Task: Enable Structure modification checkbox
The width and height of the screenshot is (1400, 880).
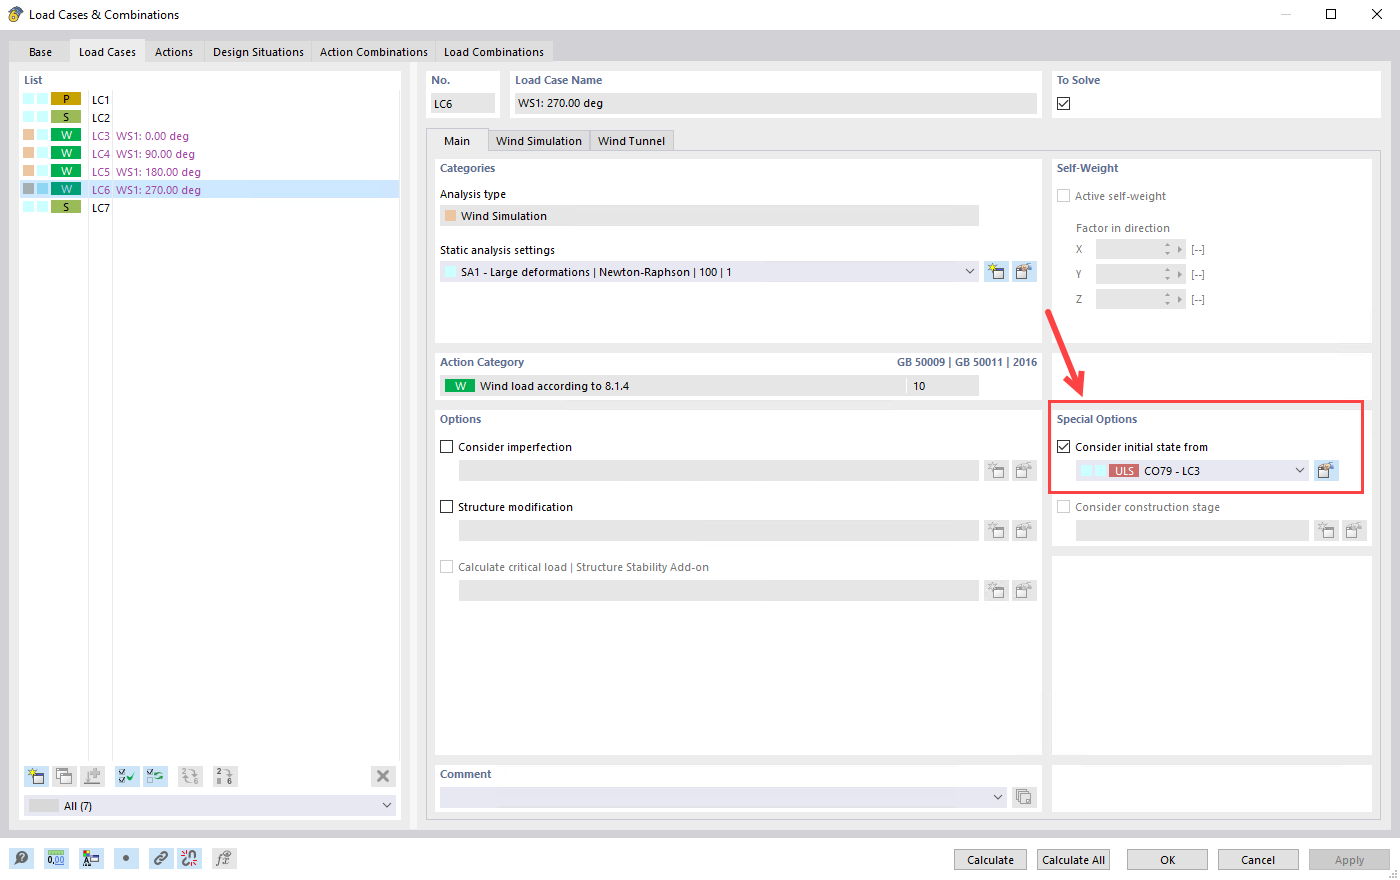Action: click(x=447, y=507)
